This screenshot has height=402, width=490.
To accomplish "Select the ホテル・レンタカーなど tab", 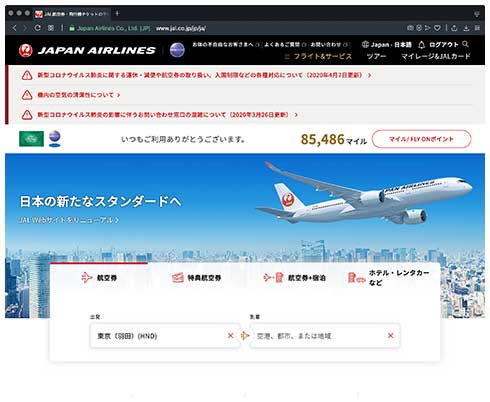I will click(x=389, y=278).
